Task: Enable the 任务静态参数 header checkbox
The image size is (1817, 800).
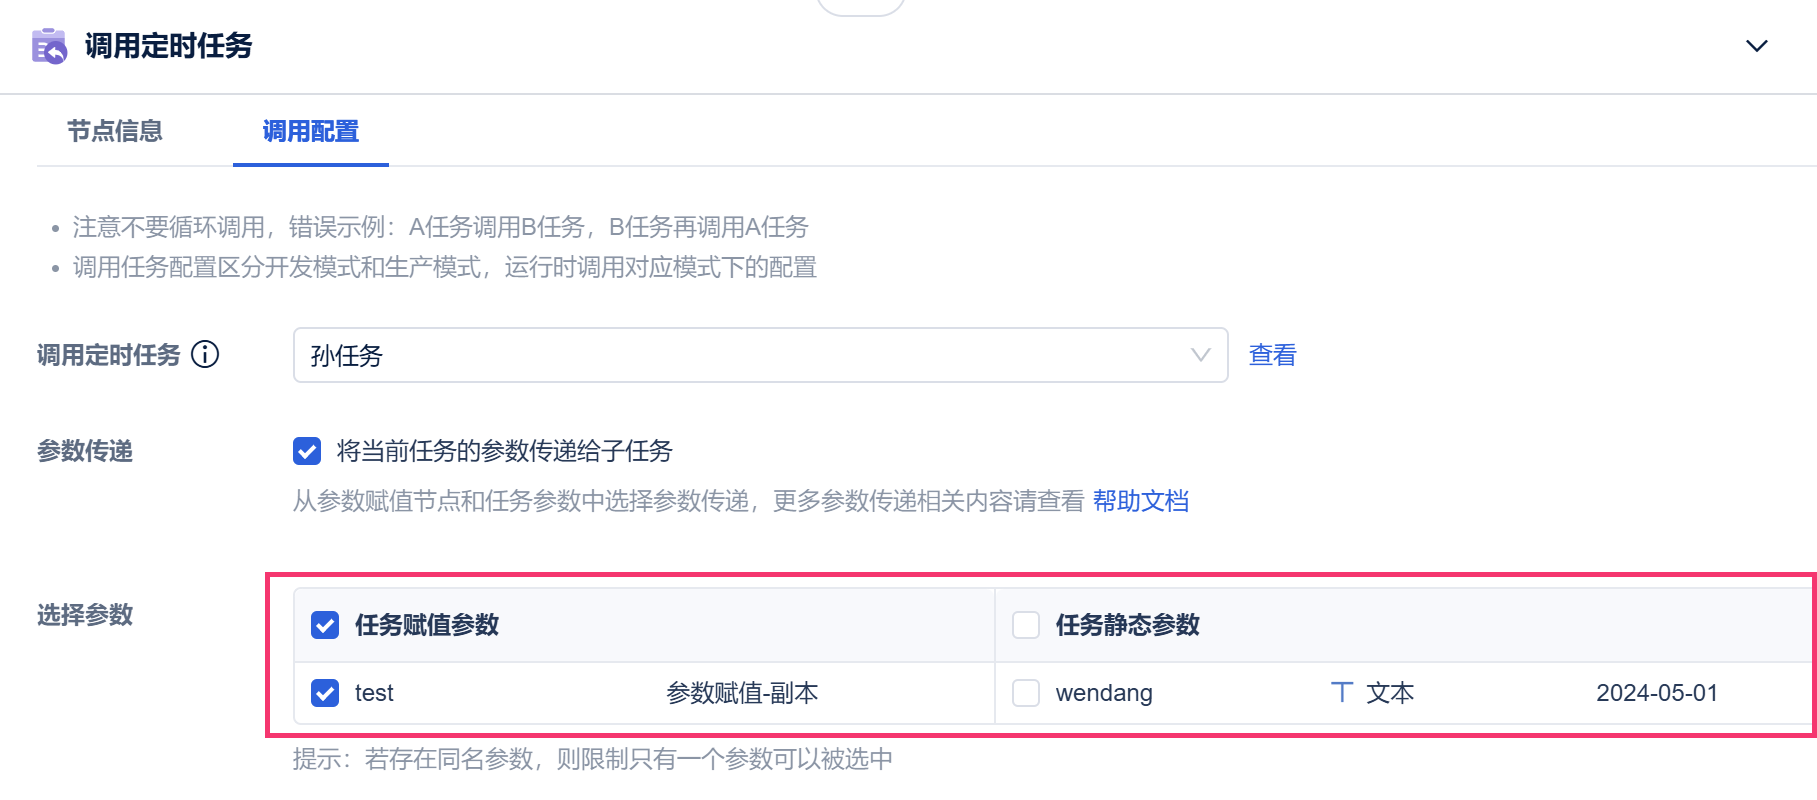Action: click(1026, 625)
